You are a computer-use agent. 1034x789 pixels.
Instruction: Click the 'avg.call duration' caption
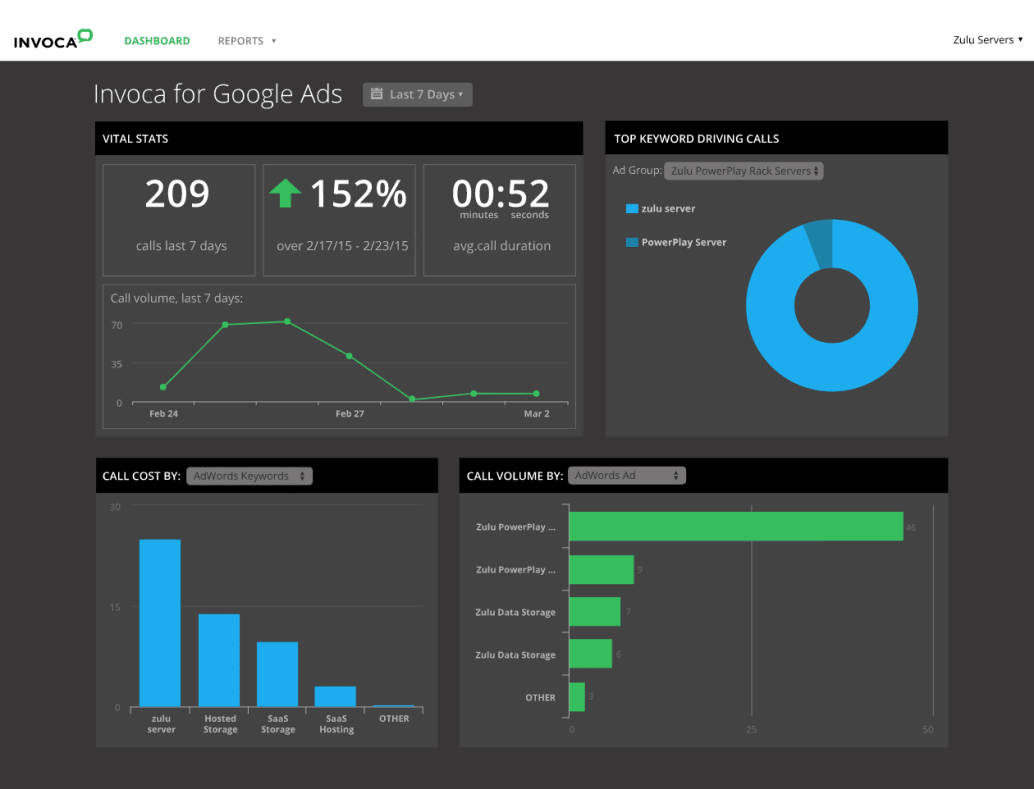[502, 245]
